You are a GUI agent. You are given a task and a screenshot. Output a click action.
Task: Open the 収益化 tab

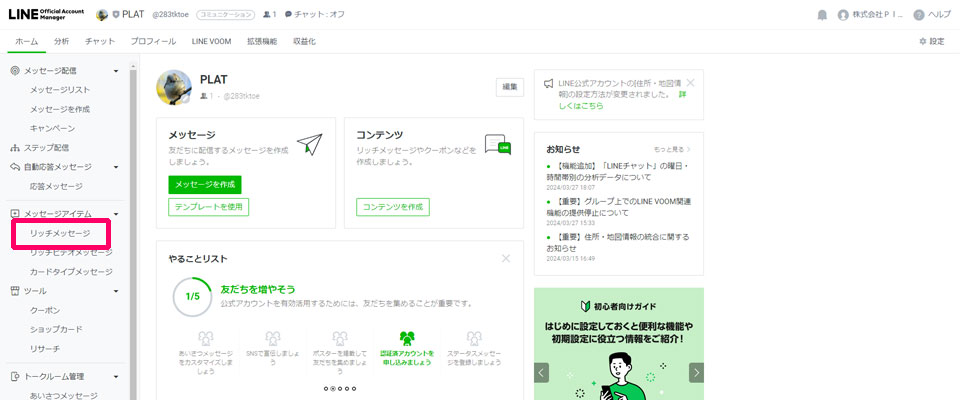(x=304, y=42)
